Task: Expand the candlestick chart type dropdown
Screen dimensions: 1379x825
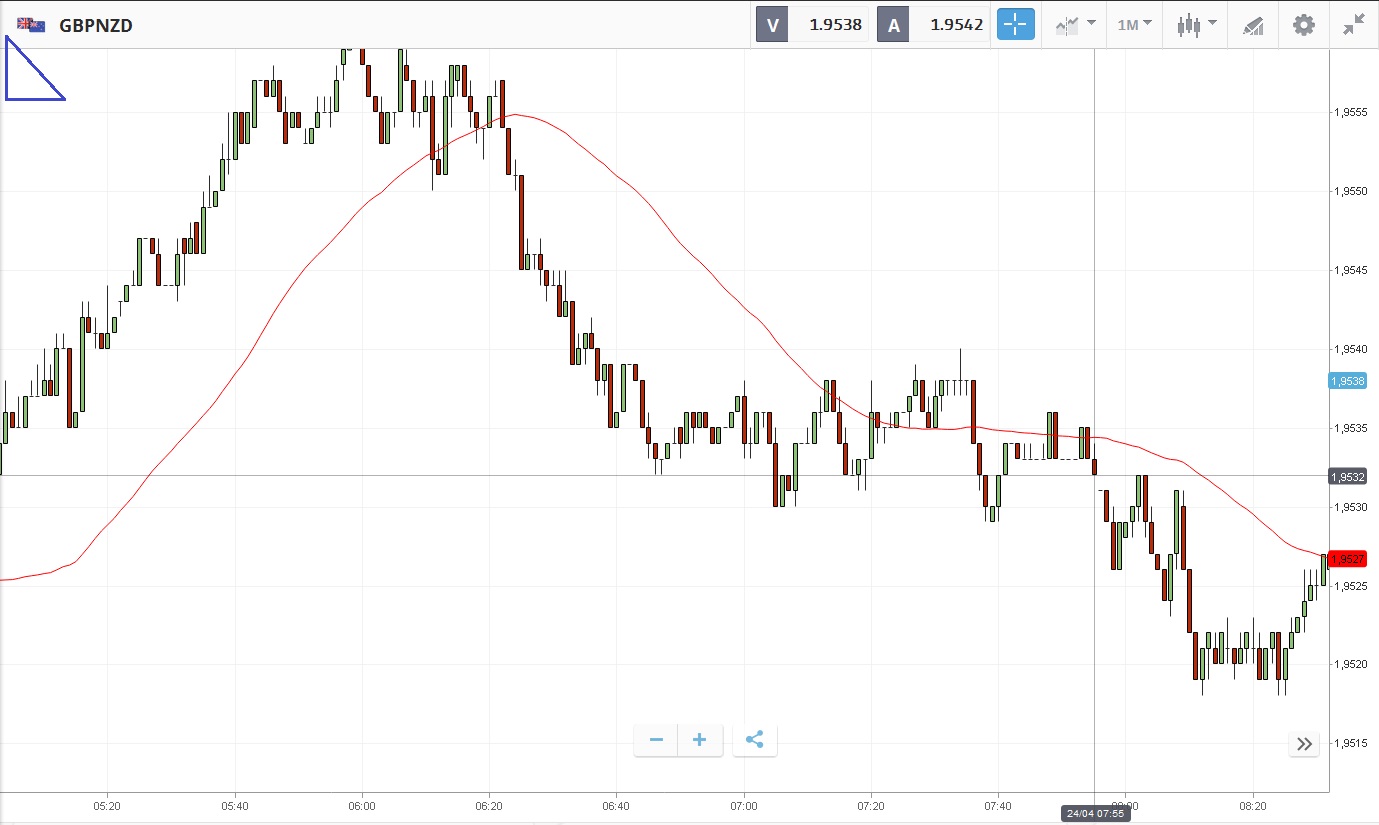Action: tap(1196, 25)
